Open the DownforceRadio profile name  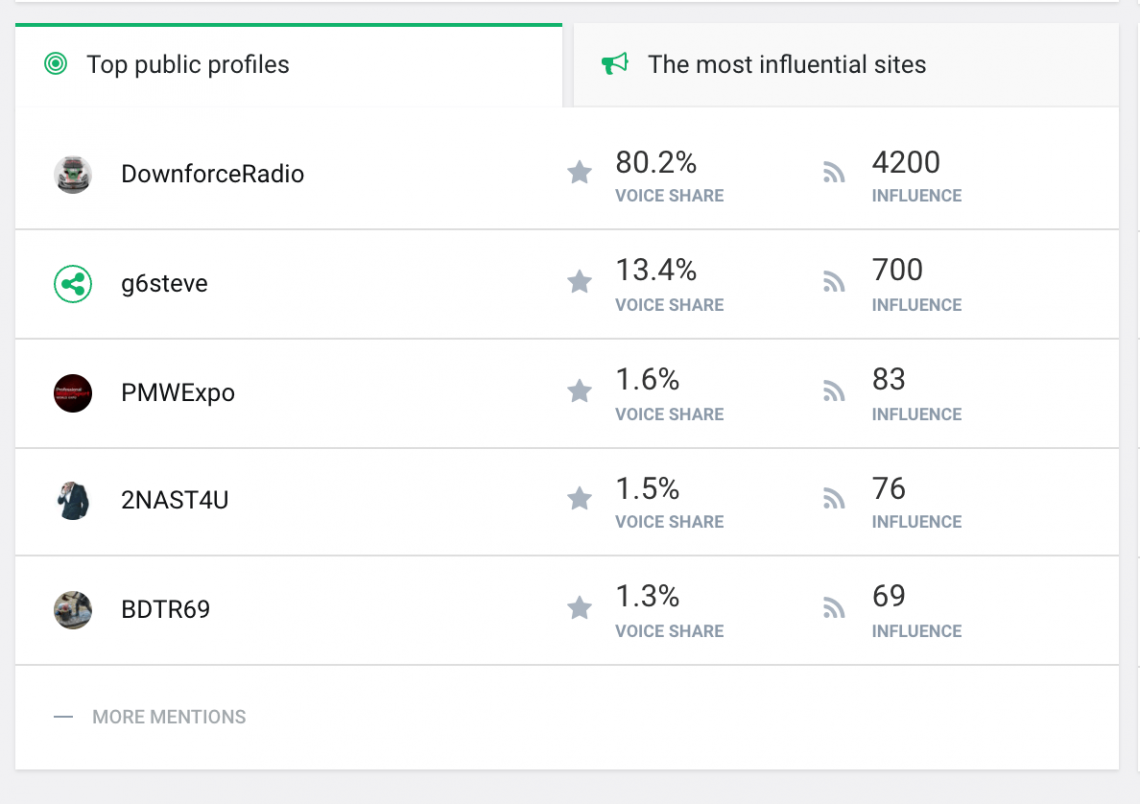(x=212, y=174)
